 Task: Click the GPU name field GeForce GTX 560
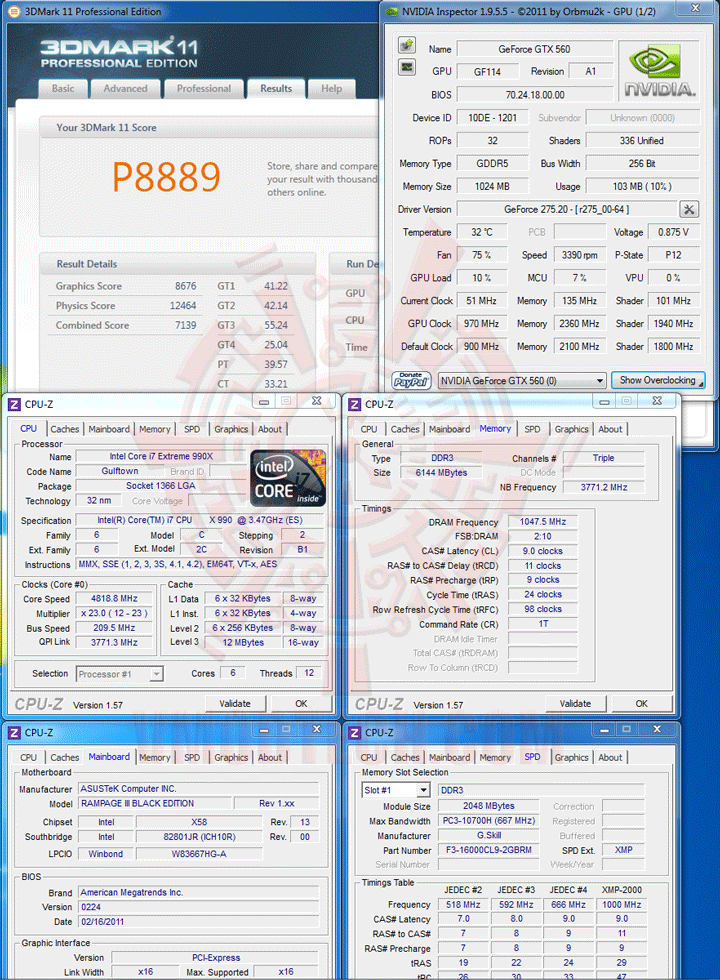pyautogui.click(x=534, y=49)
